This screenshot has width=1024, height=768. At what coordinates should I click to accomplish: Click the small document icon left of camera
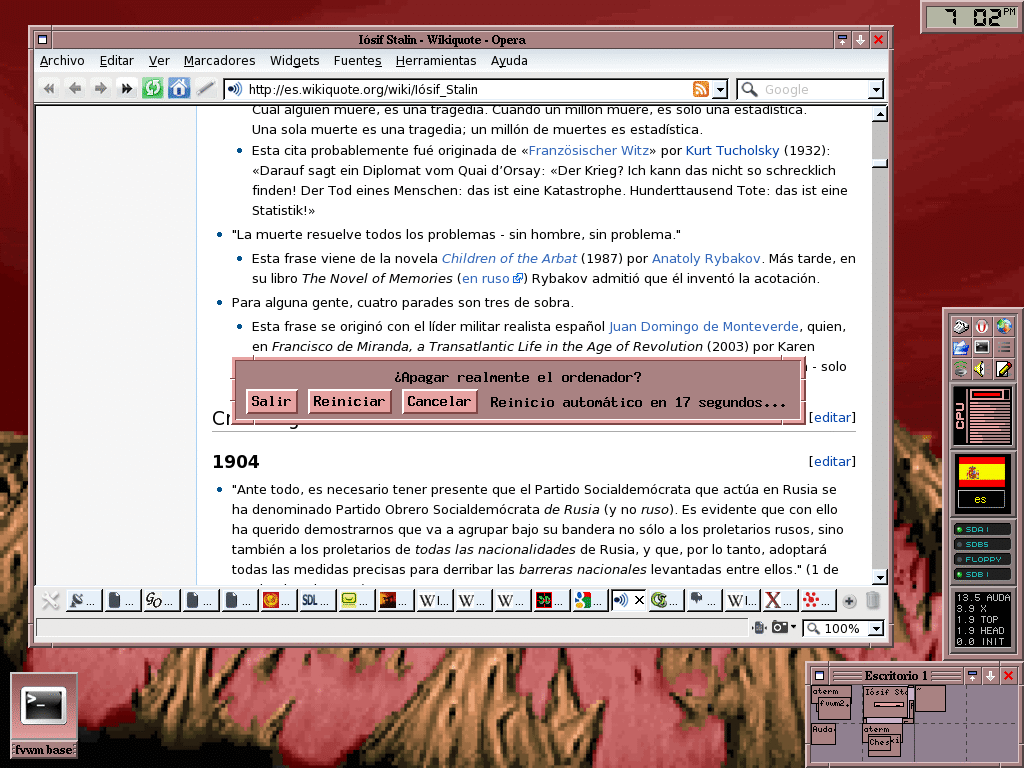(x=759, y=628)
